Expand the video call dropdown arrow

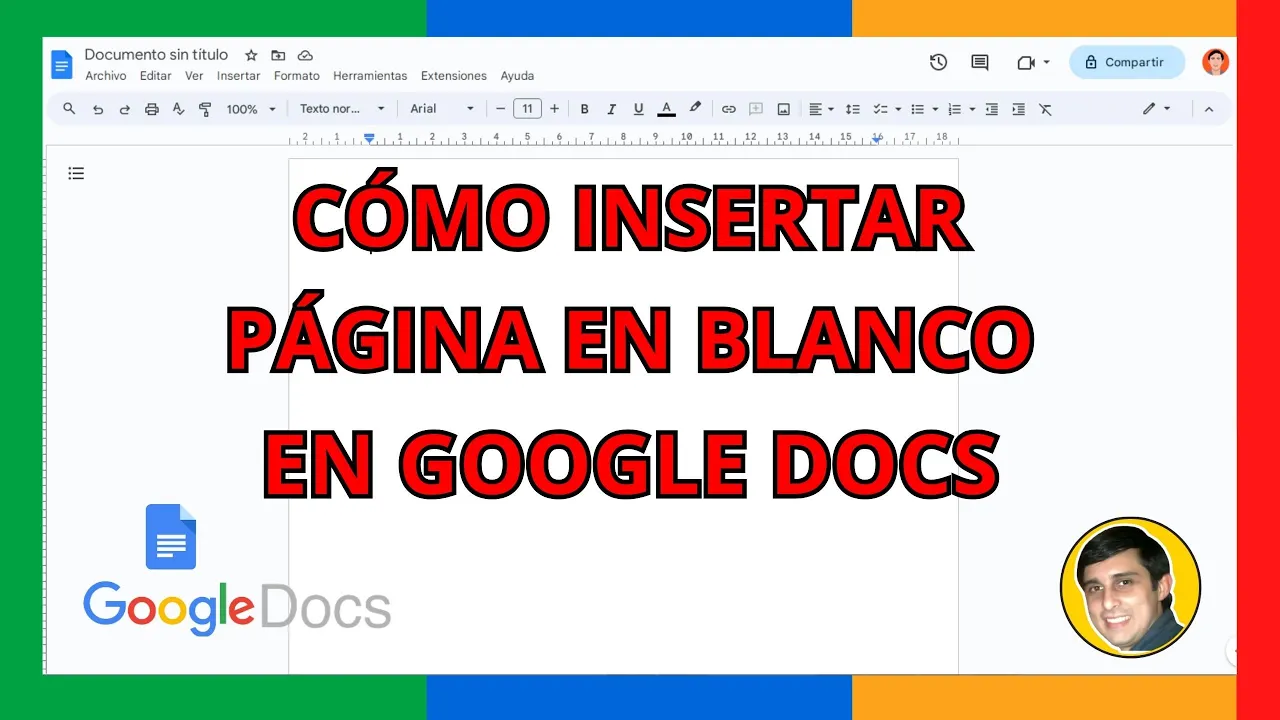tap(1047, 62)
